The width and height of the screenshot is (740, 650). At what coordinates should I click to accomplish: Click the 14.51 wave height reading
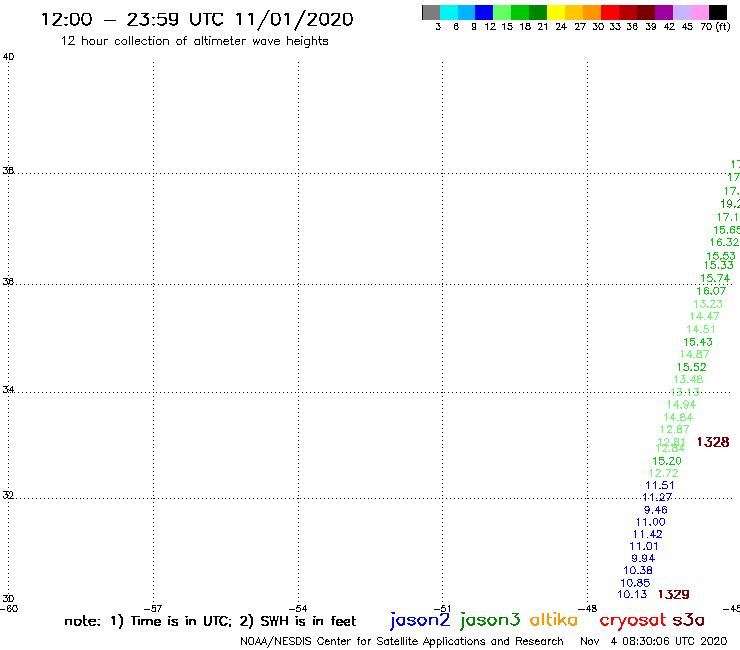coord(701,329)
